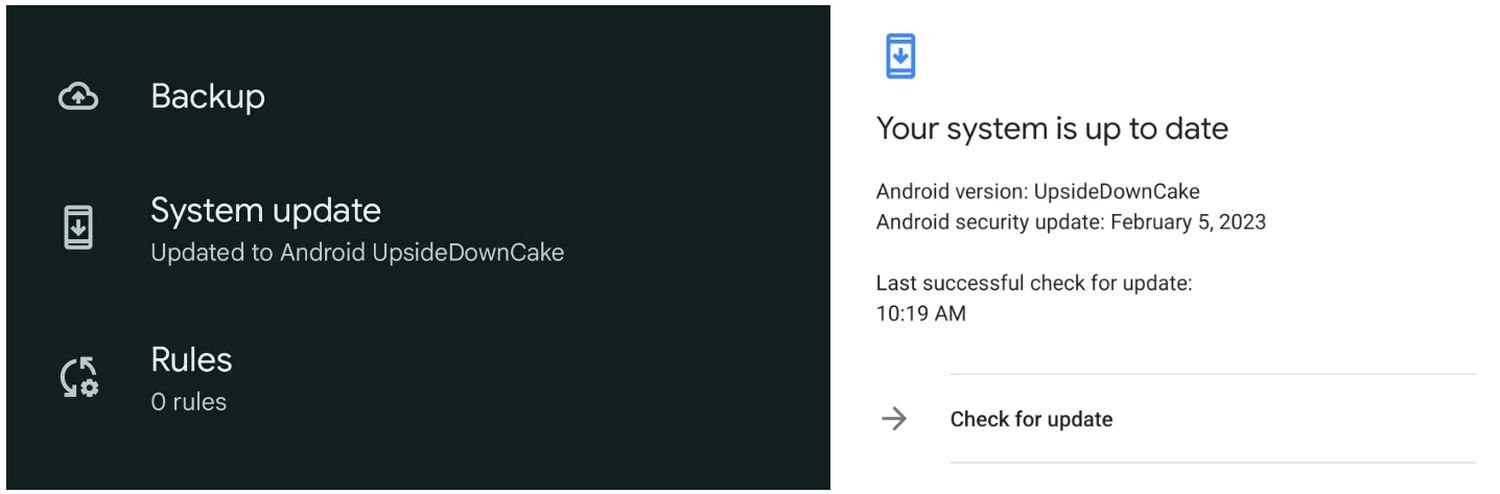This screenshot has width=1500, height=494.
Task: Click the blue system update download icon
Action: (900, 56)
